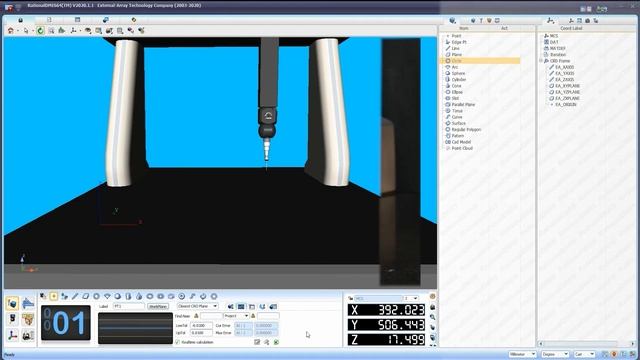Click the WorkPlane button
The width and height of the screenshot is (640, 360).
tap(158, 306)
